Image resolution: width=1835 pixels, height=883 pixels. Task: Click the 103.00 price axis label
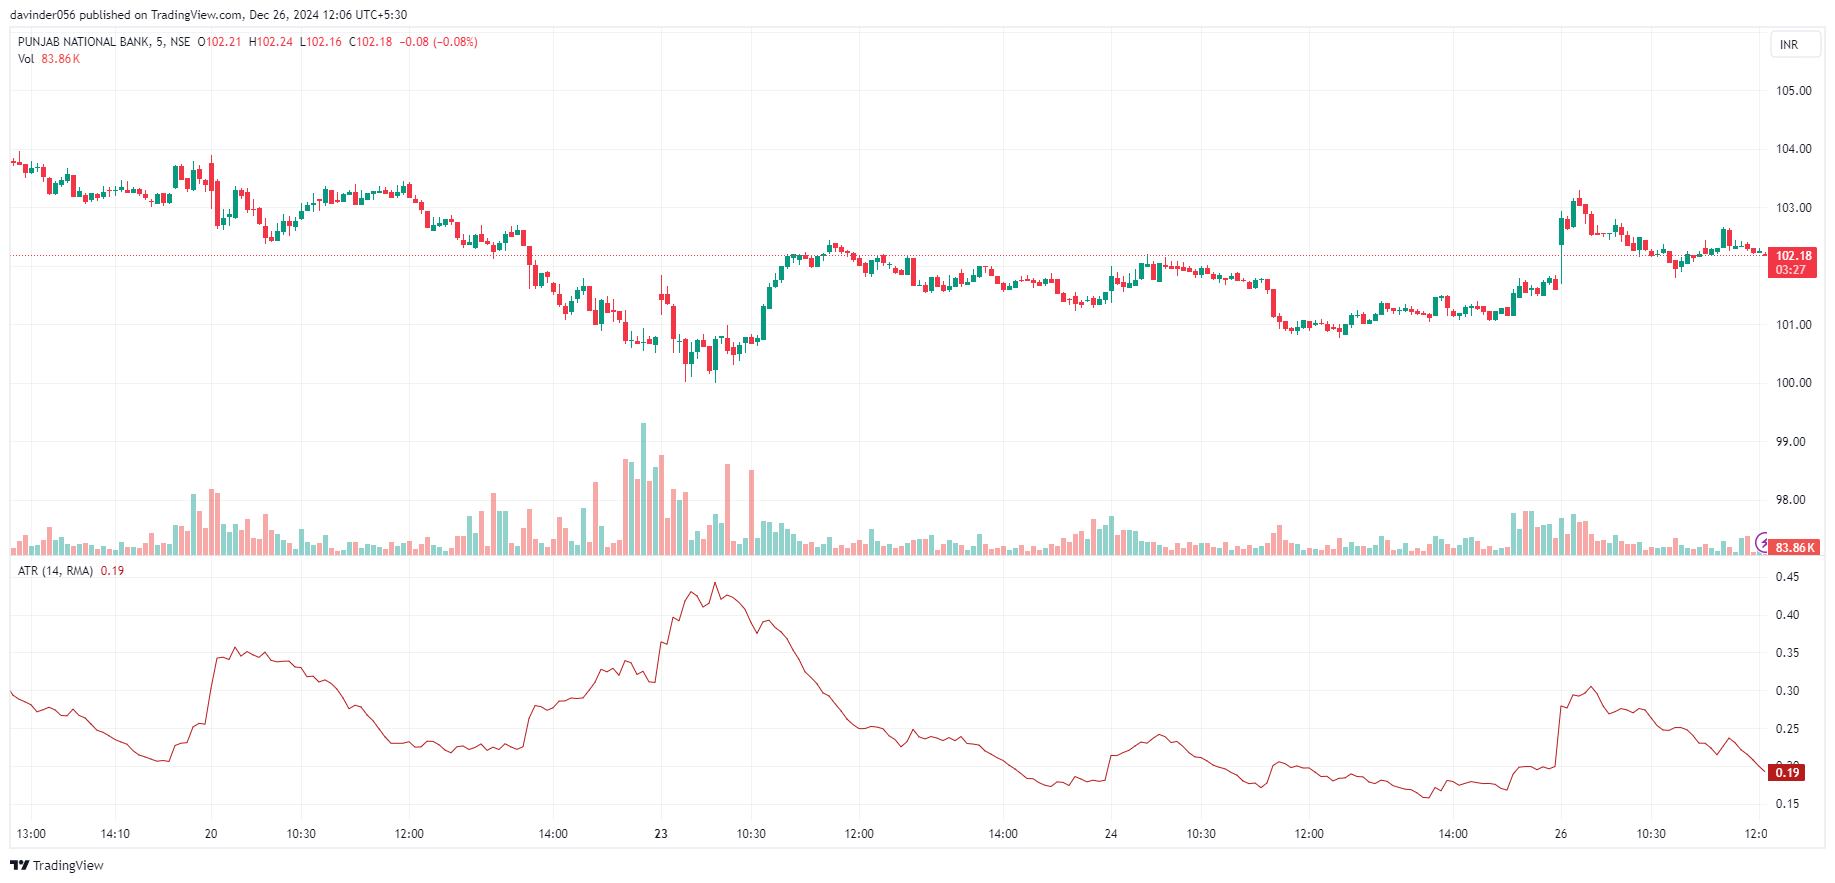tap(1793, 208)
